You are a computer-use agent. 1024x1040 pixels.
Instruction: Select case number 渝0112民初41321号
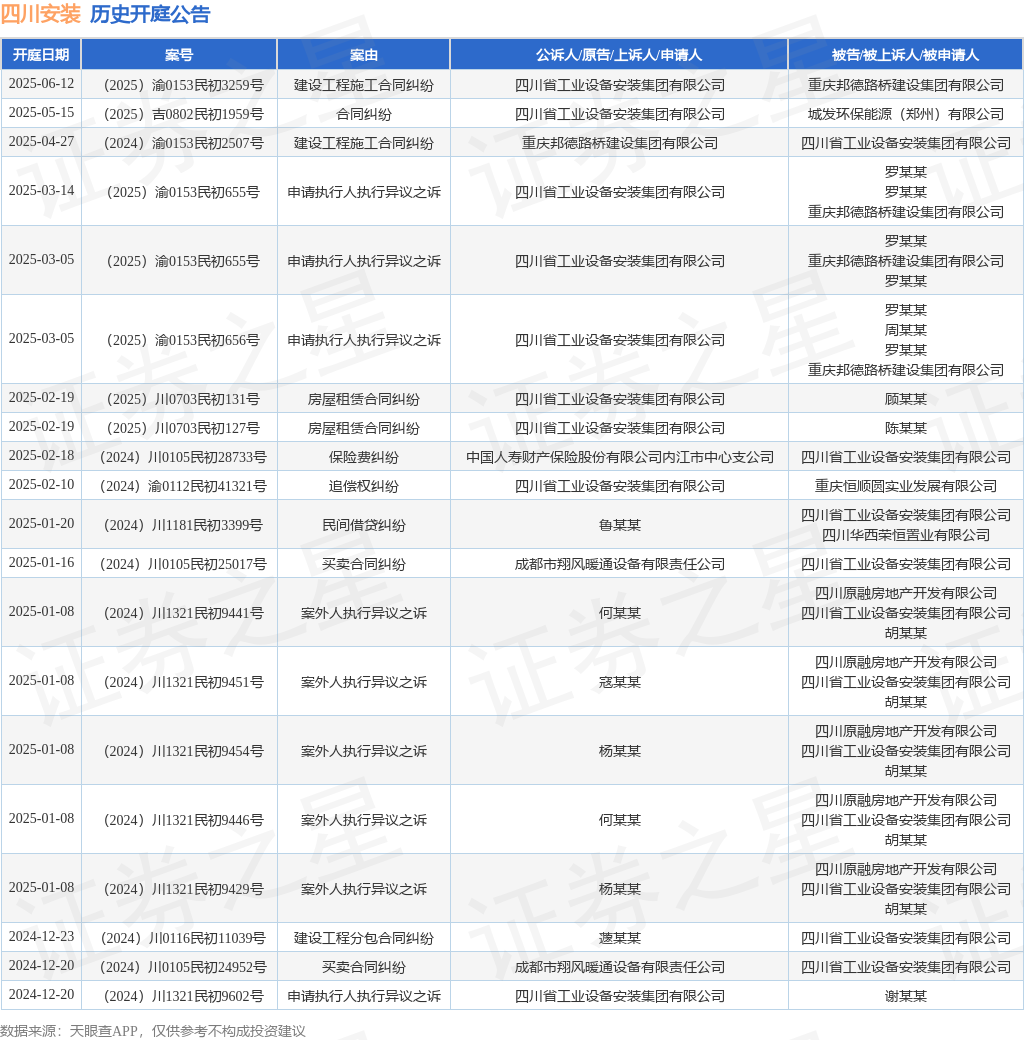coord(183,487)
